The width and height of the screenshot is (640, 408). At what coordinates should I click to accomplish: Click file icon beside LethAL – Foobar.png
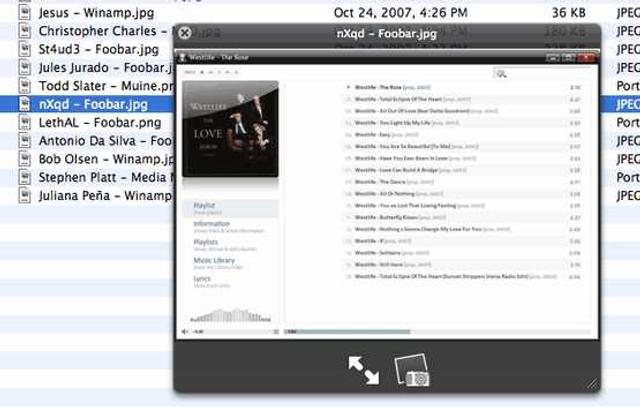[25, 122]
